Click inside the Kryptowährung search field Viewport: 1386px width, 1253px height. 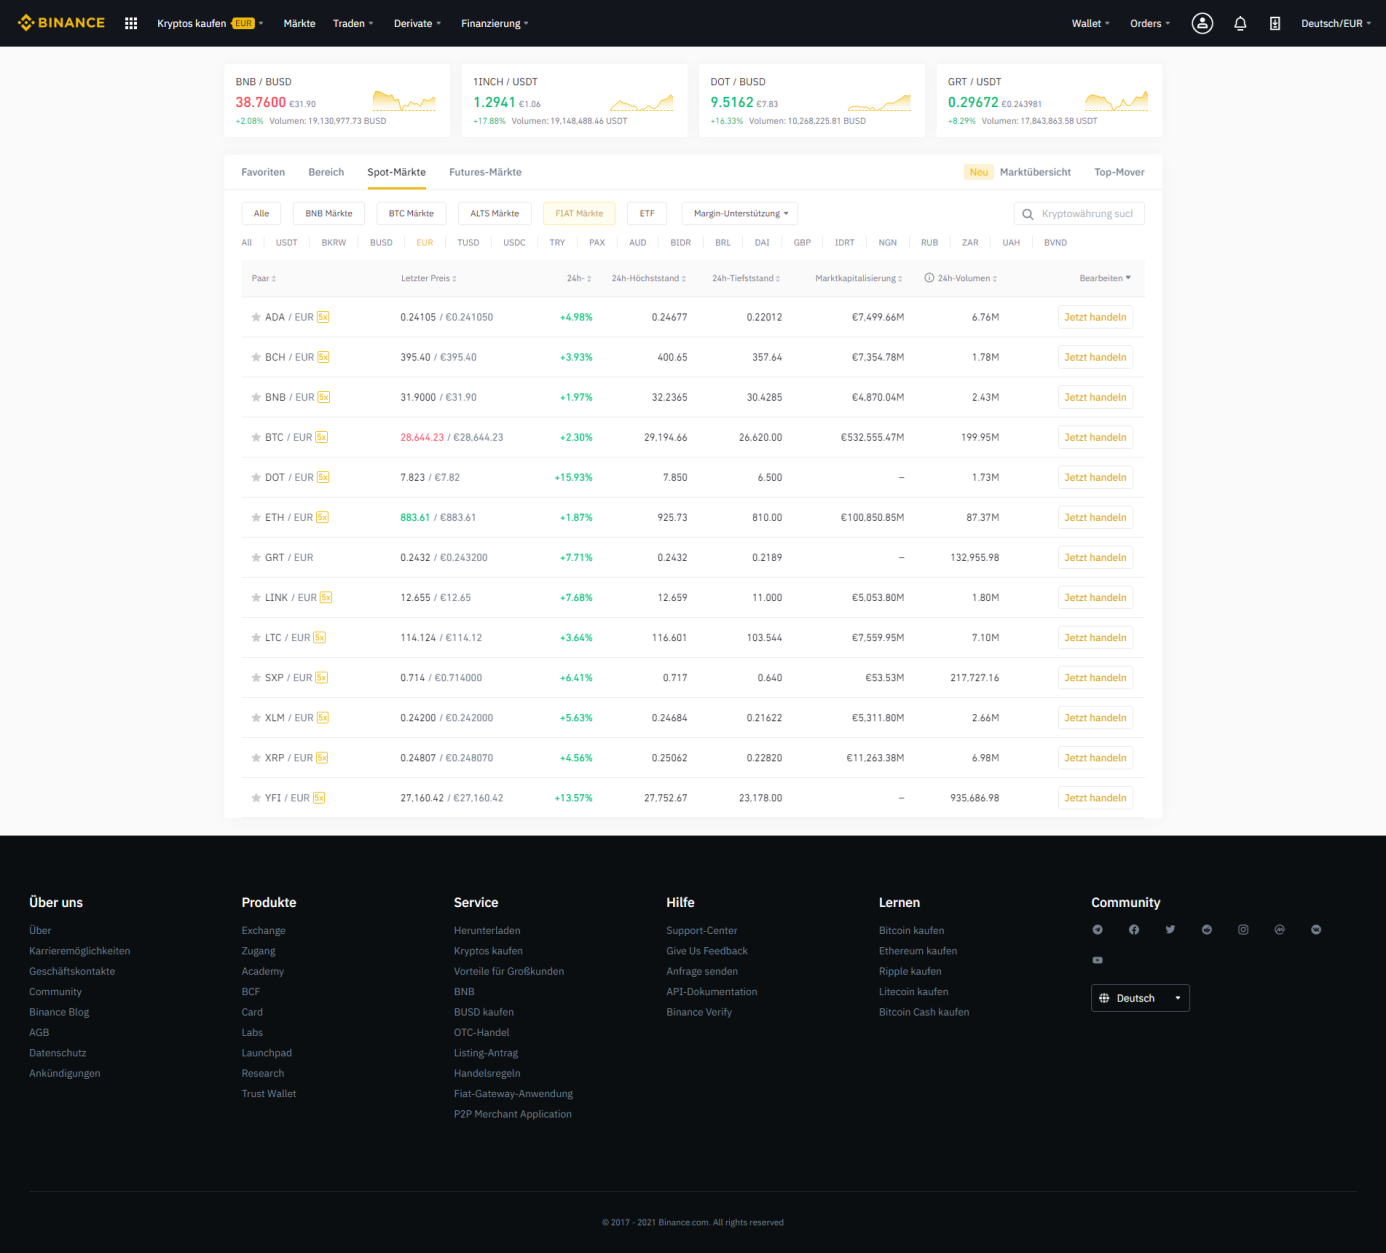pos(1085,213)
